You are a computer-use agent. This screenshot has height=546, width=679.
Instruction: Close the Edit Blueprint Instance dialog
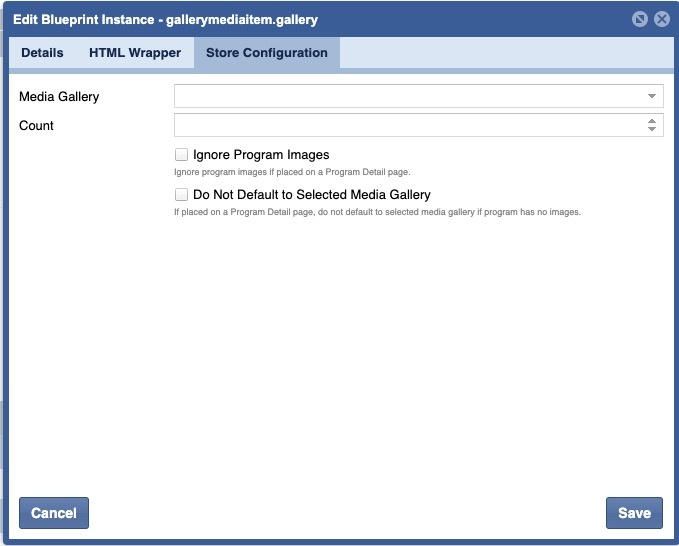[661, 19]
